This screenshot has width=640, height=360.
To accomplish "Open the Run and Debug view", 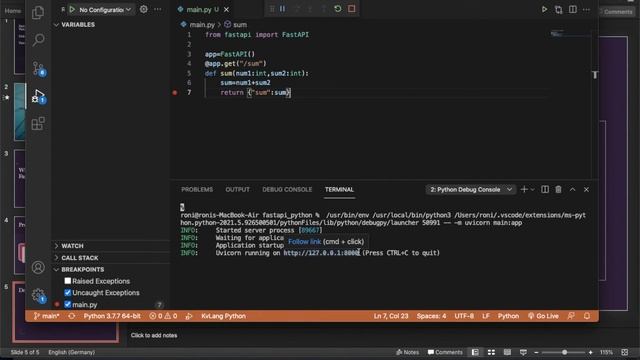I will click(38, 96).
